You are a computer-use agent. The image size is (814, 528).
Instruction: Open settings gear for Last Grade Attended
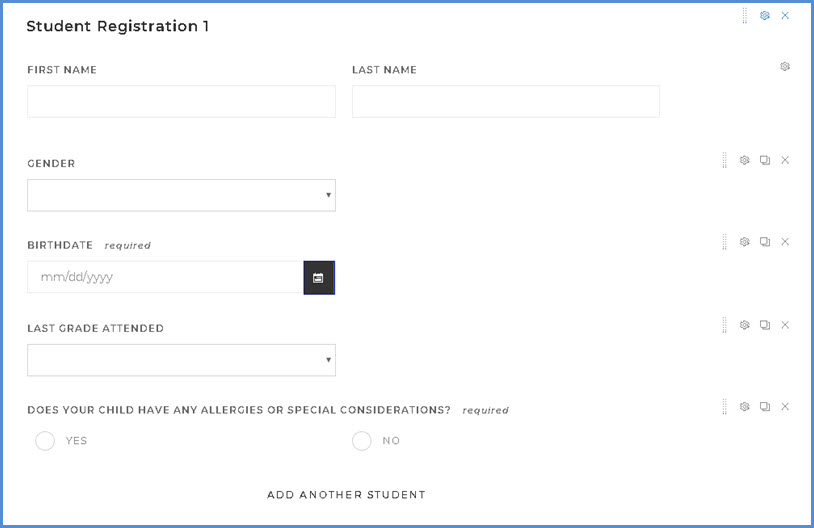click(744, 325)
